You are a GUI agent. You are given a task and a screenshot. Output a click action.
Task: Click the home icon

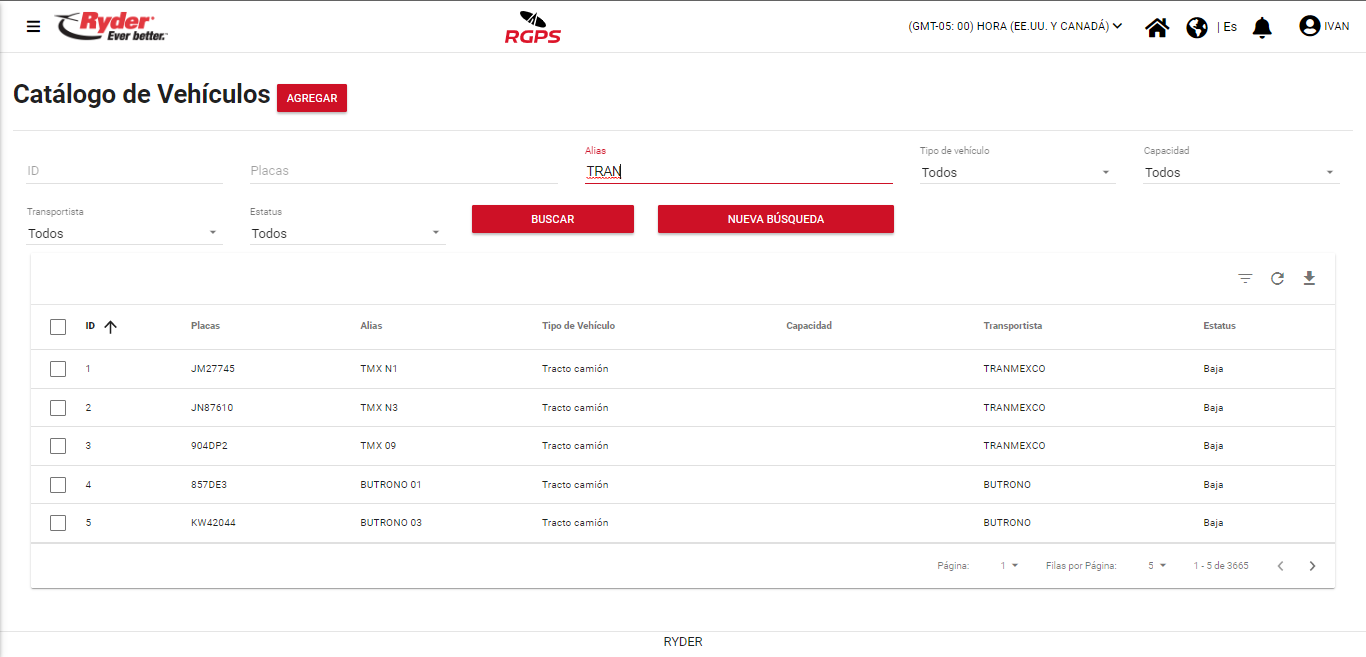pos(1157,27)
